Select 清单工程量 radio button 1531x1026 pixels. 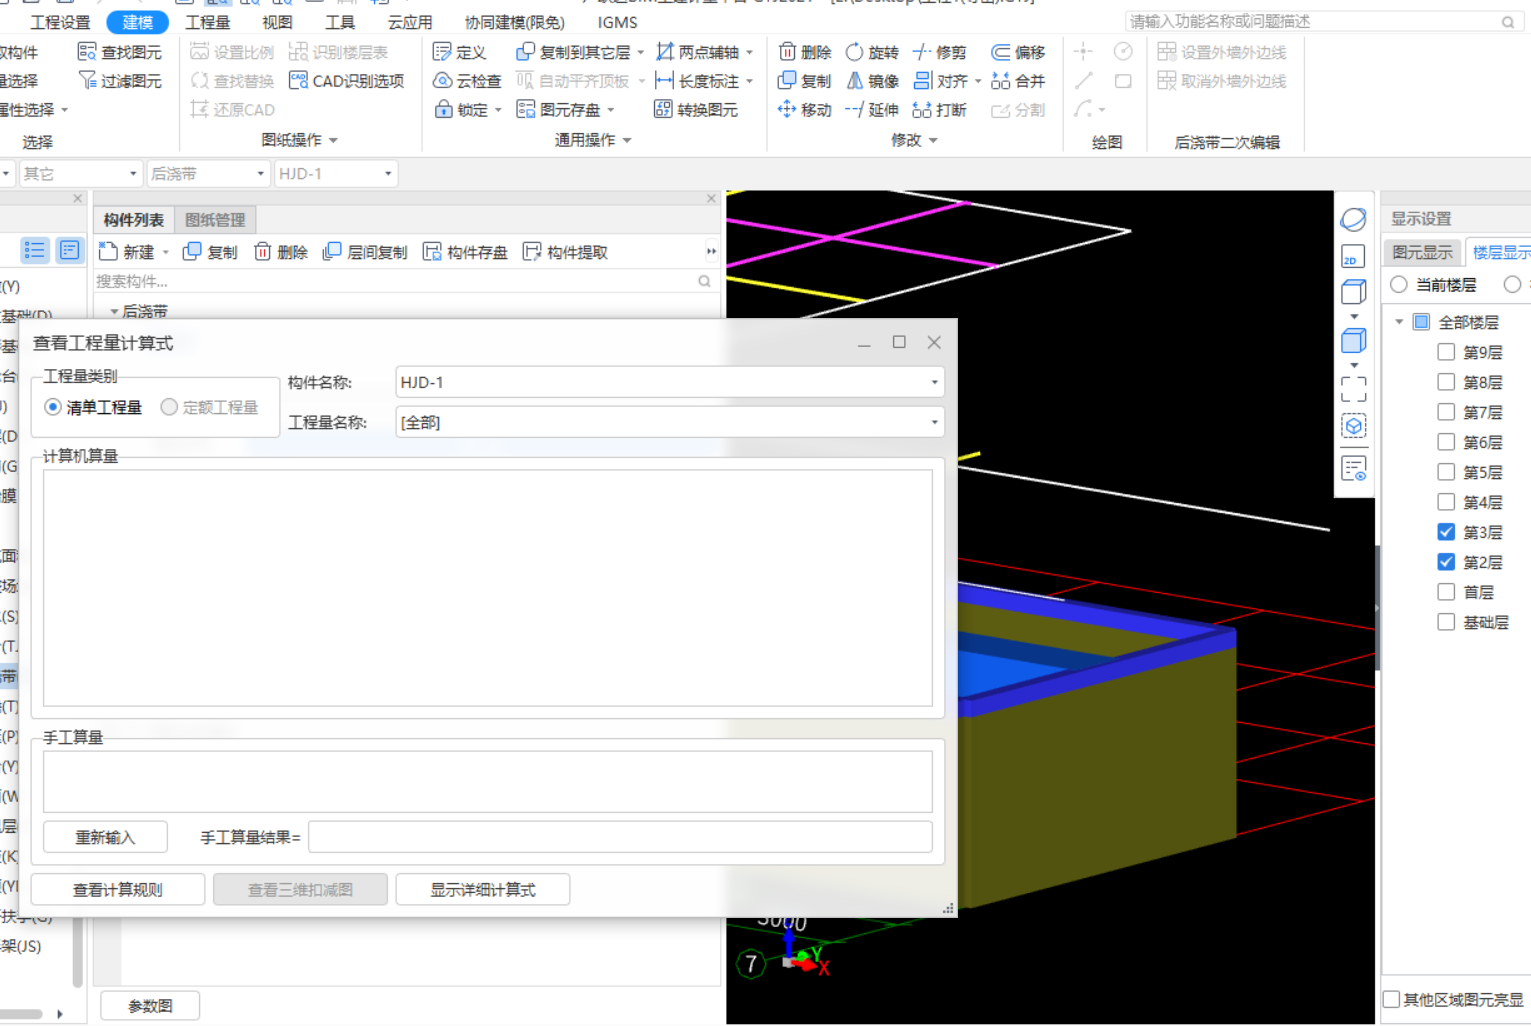pos(53,407)
